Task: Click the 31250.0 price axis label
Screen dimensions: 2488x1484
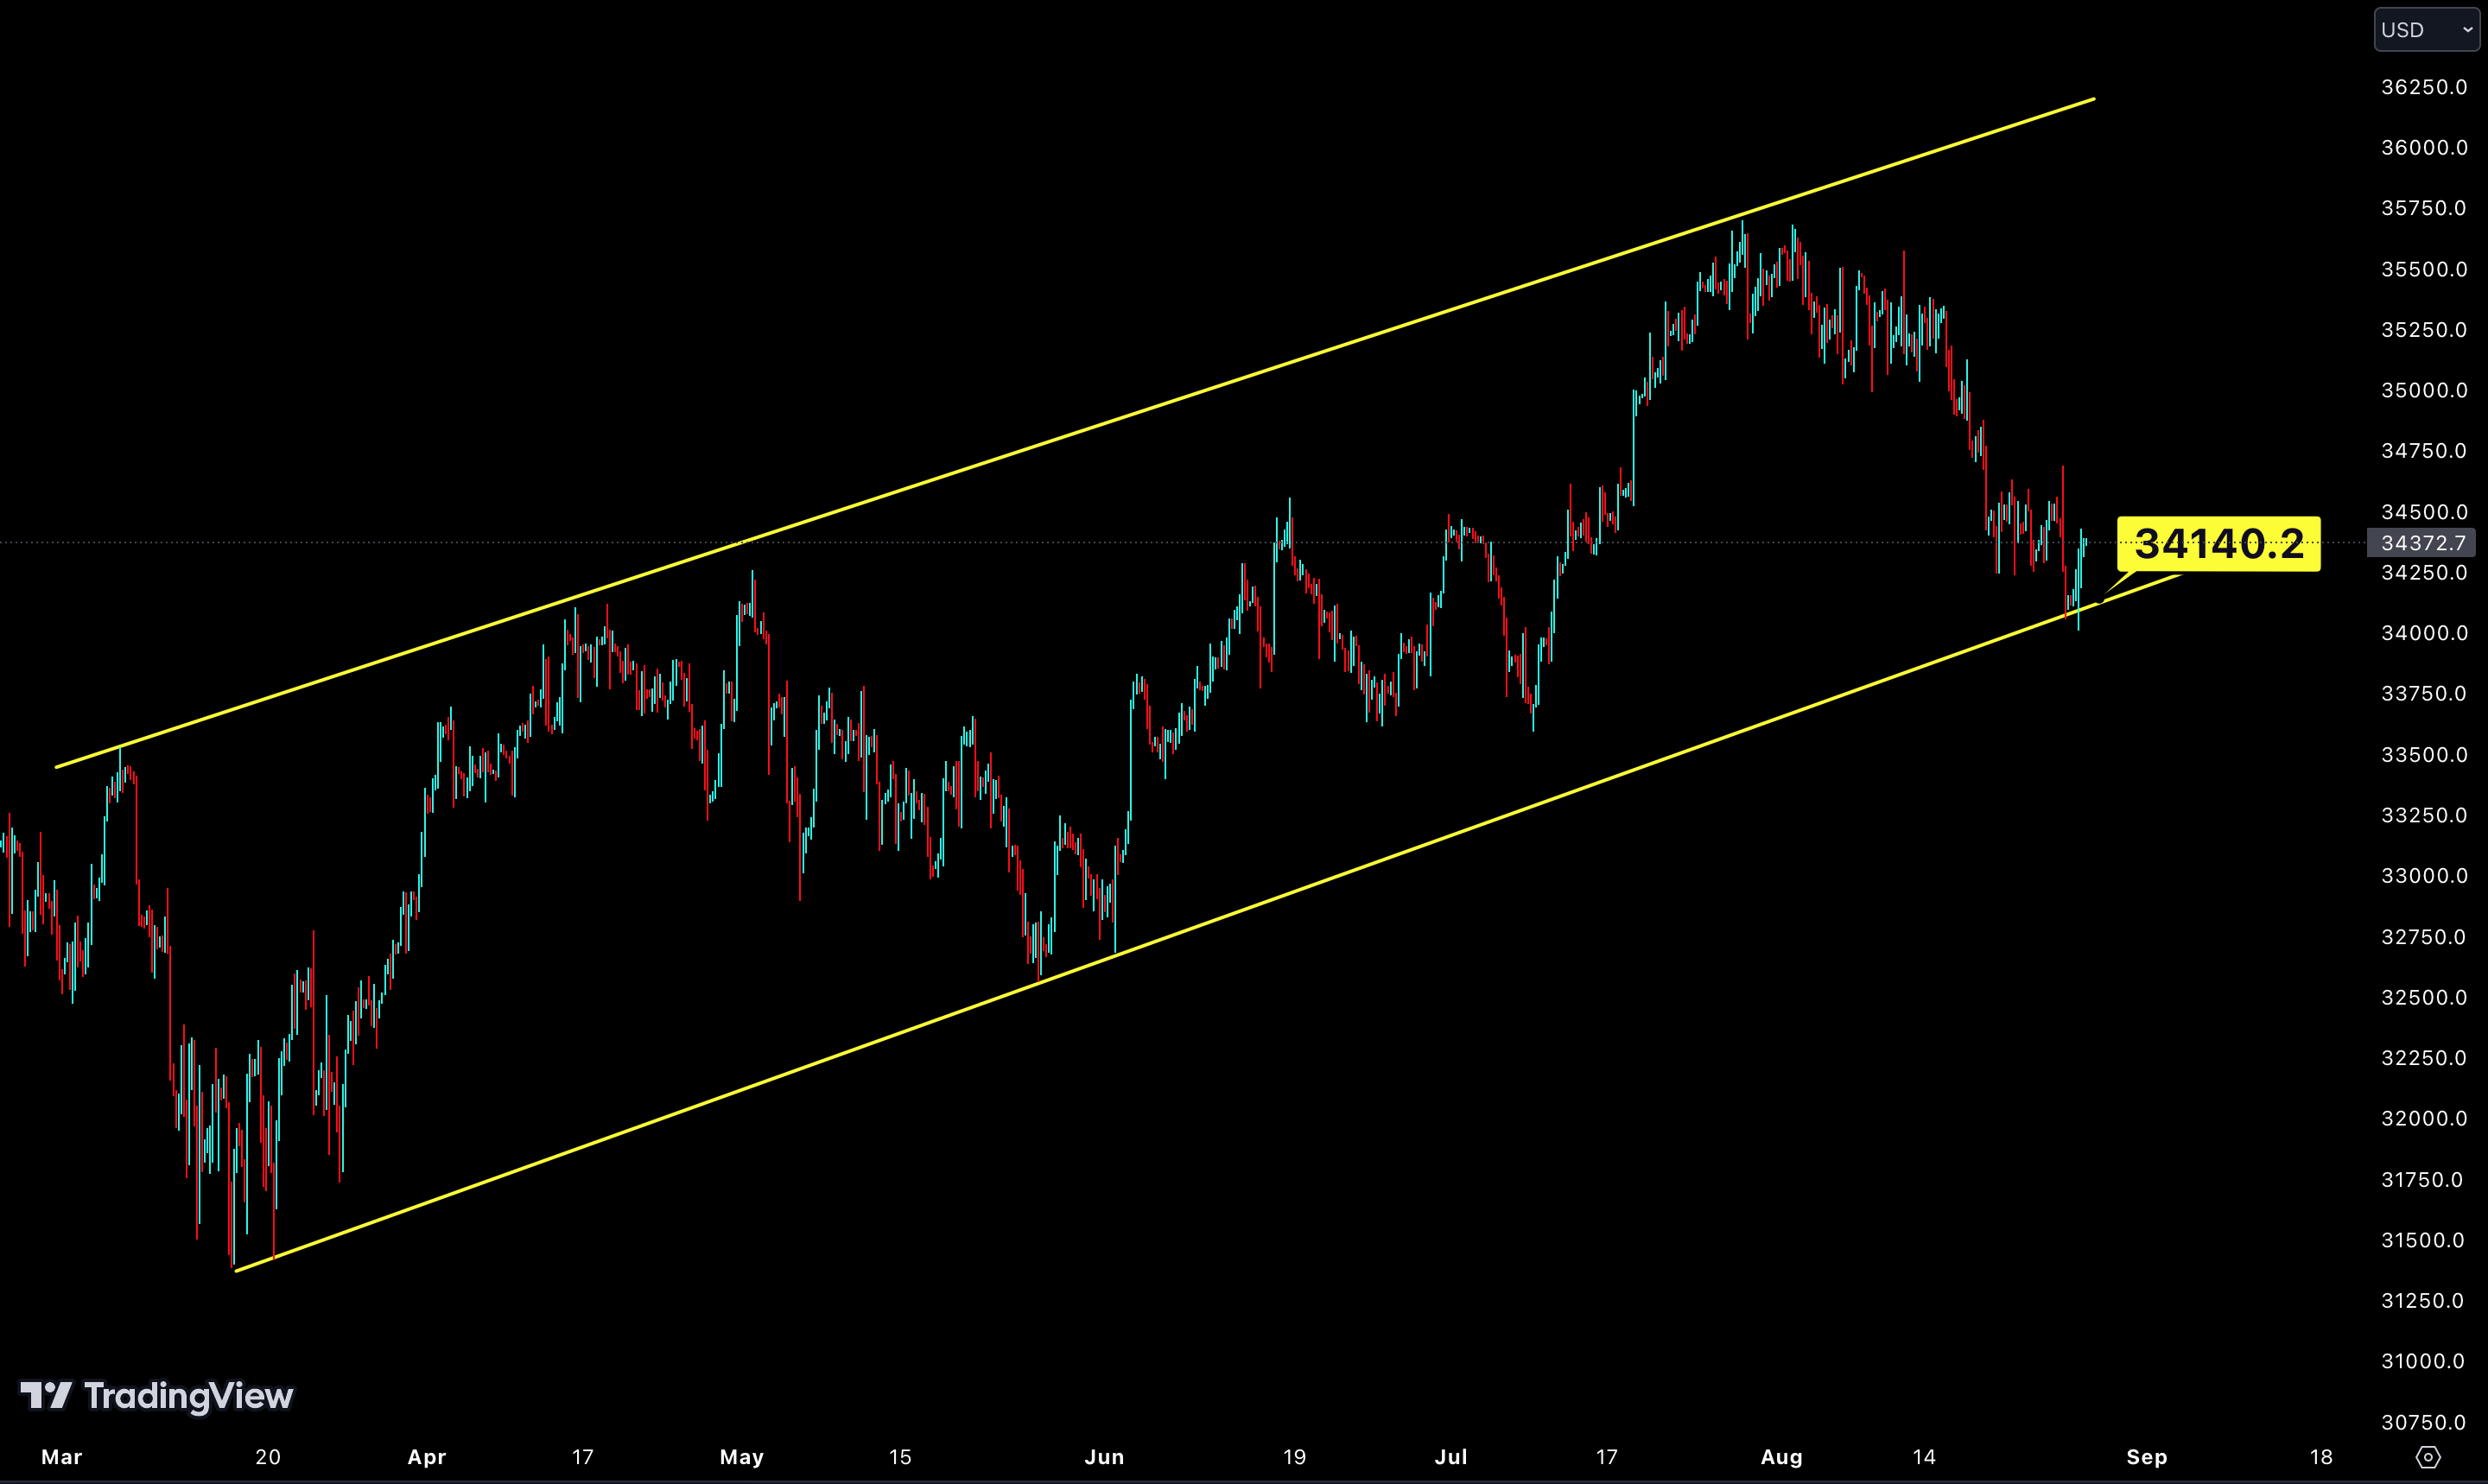Action: [2424, 1301]
